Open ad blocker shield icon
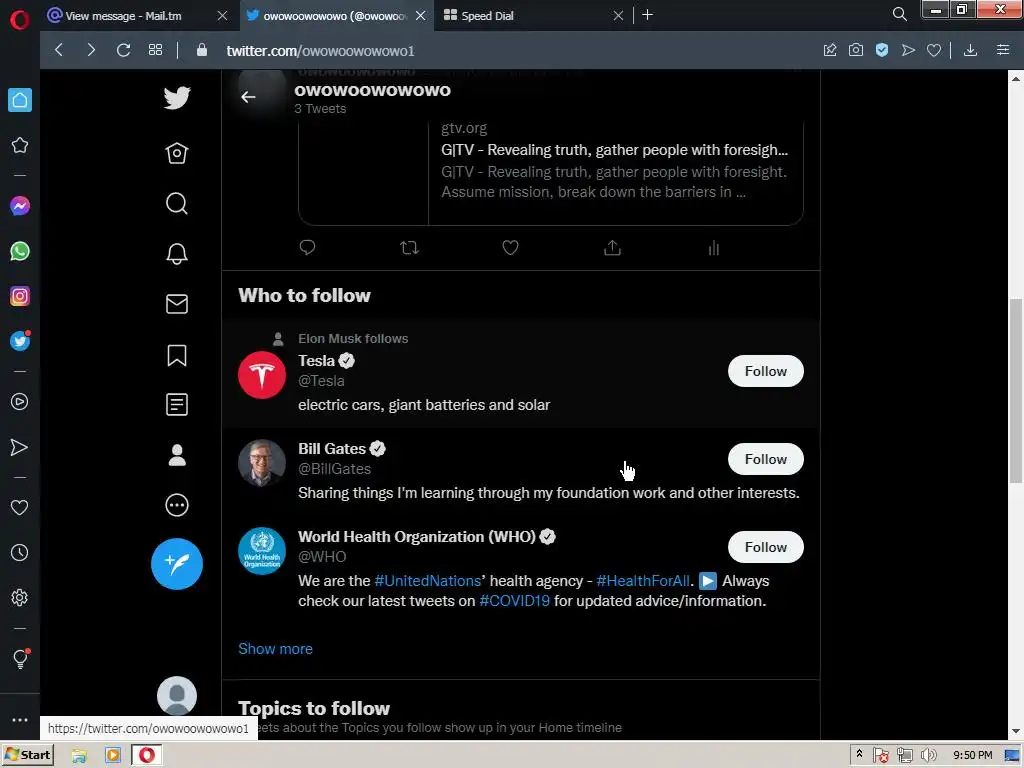The height and width of the screenshot is (768, 1024). 882,50
